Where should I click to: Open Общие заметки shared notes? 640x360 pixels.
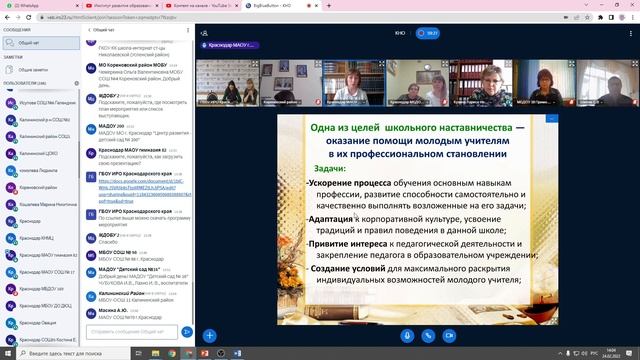click(x=41, y=70)
